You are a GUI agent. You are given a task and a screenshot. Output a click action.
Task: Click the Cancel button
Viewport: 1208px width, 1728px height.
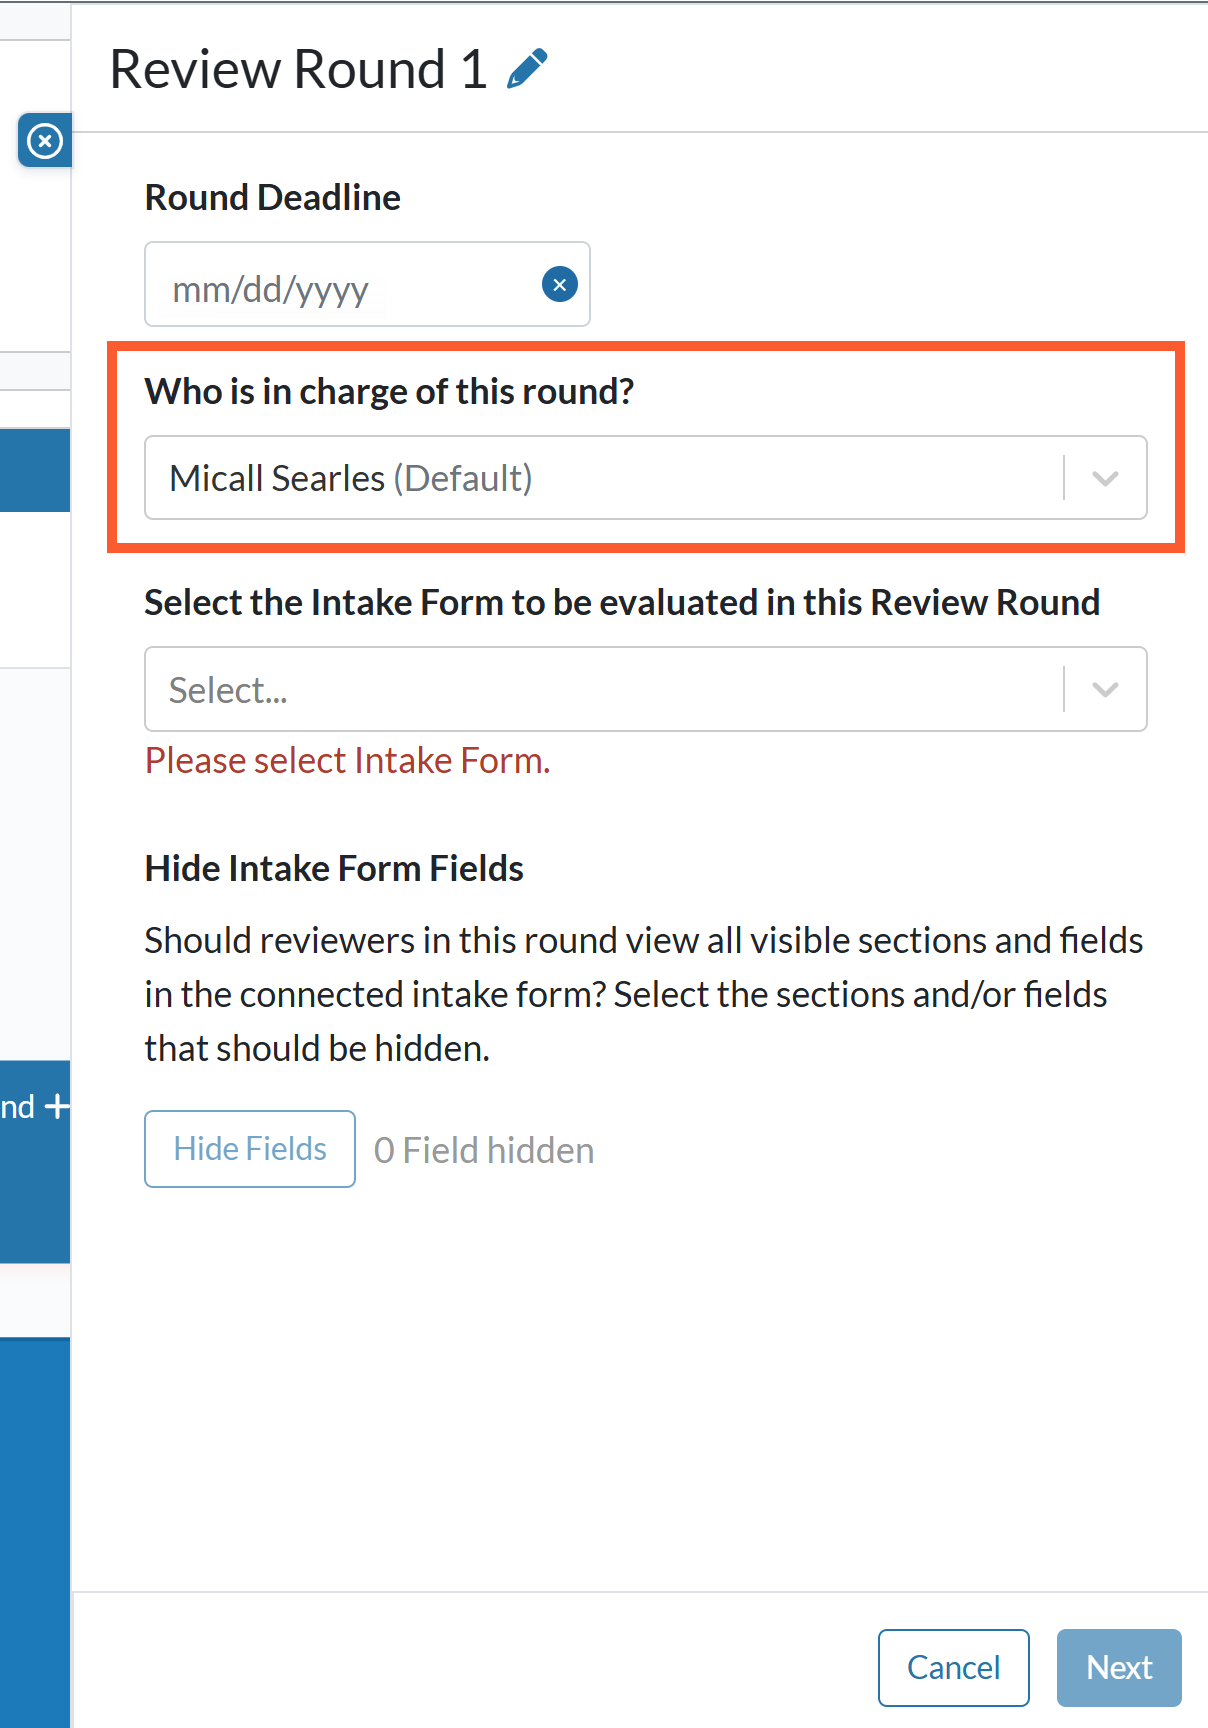[953, 1668]
